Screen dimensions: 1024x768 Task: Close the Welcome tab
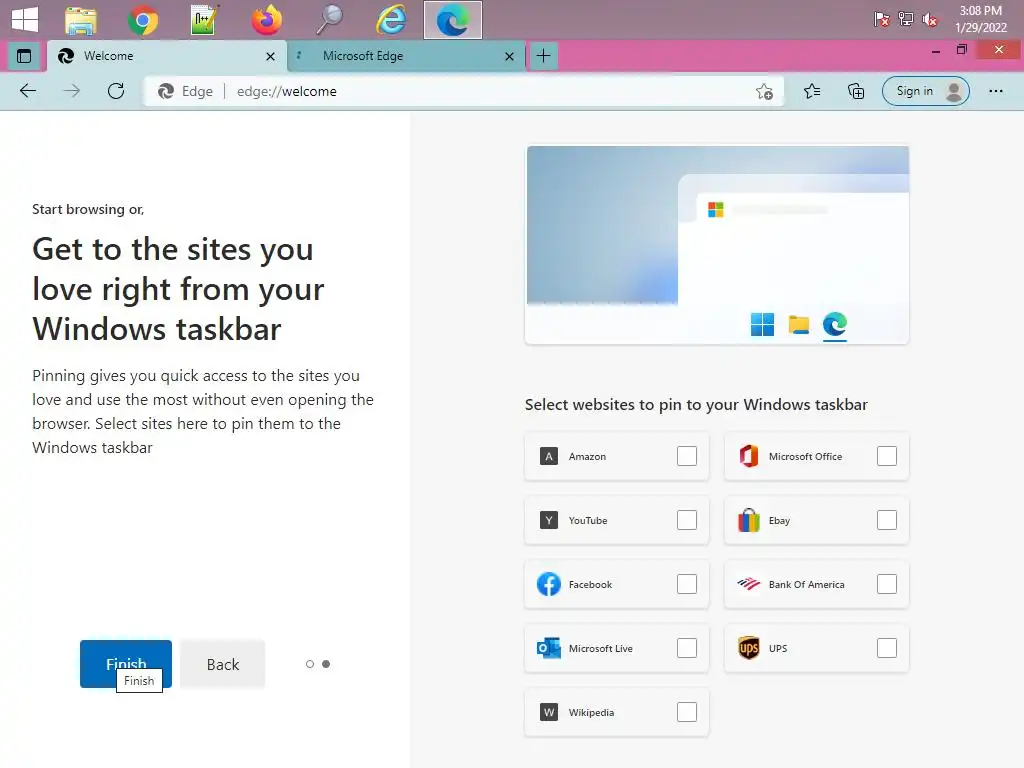point(270,57)
